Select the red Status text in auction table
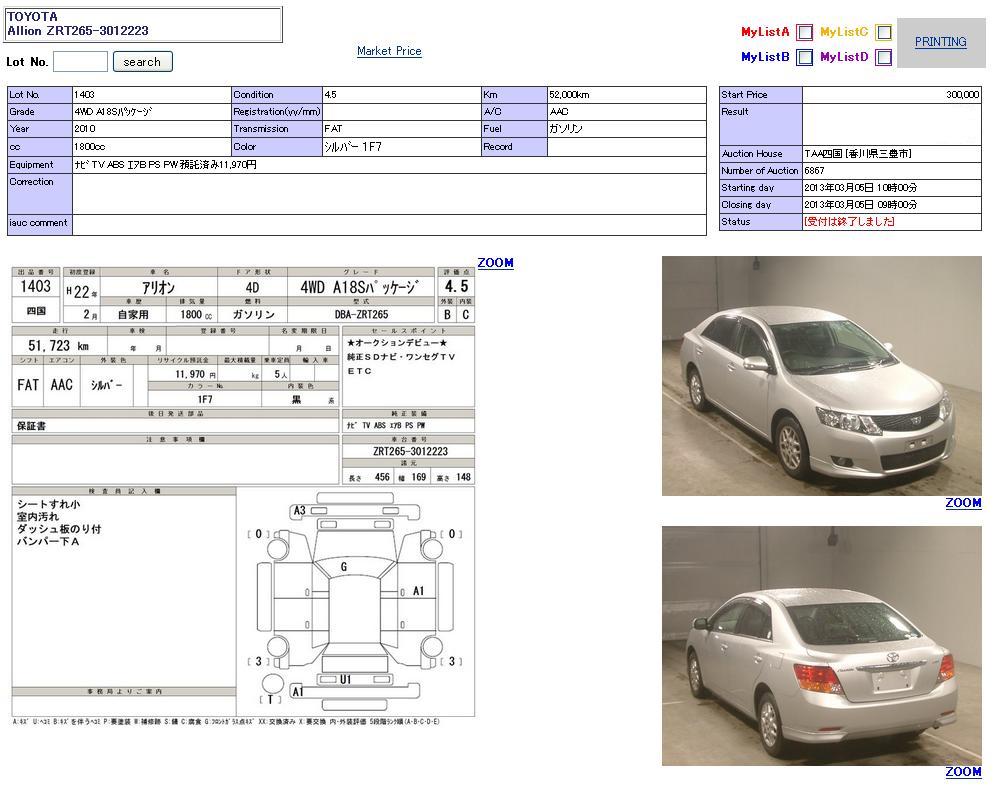Screen dimensions: 1001x793 [849, 222]
